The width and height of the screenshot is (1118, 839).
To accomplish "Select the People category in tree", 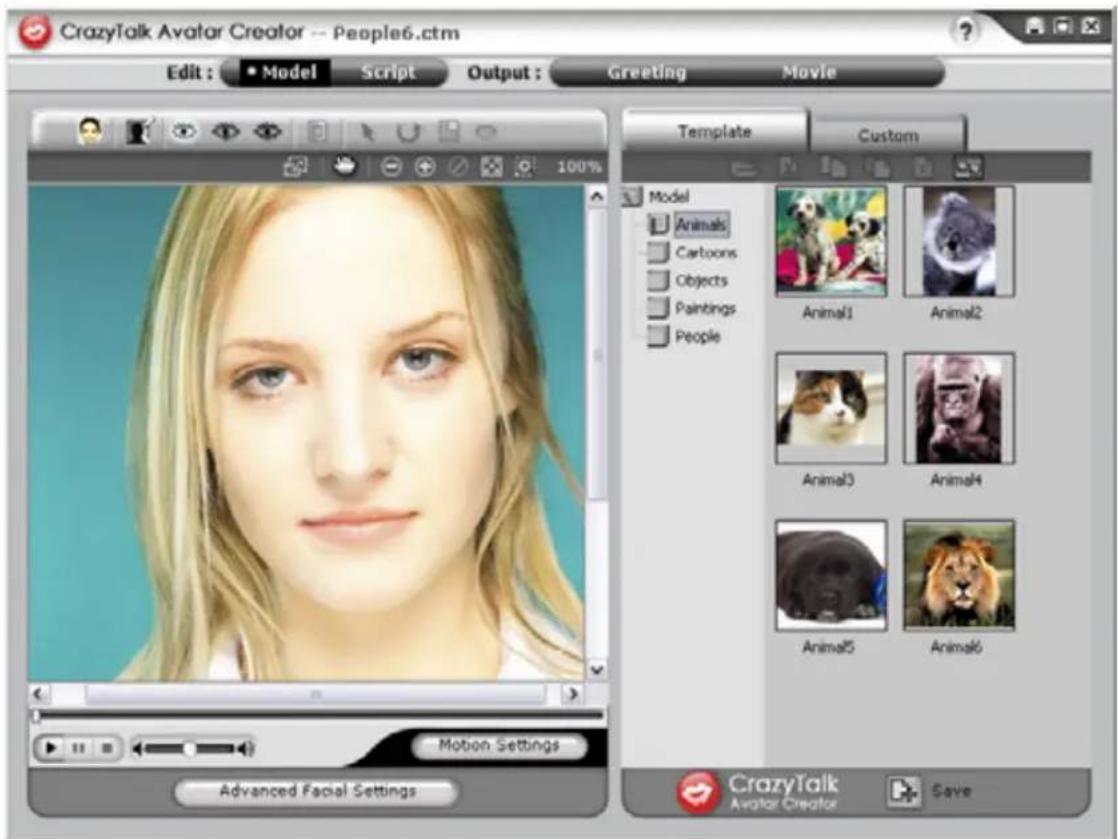I will (697, 336).
